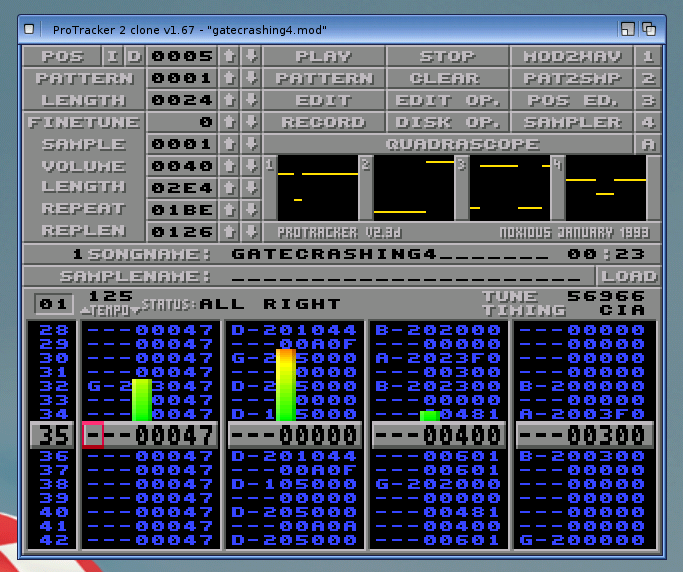The height and width of the screenshot is (572, 683).
Task: Toggle EDIT mode on
Action: pyautogui.click(x=324, y=100)
